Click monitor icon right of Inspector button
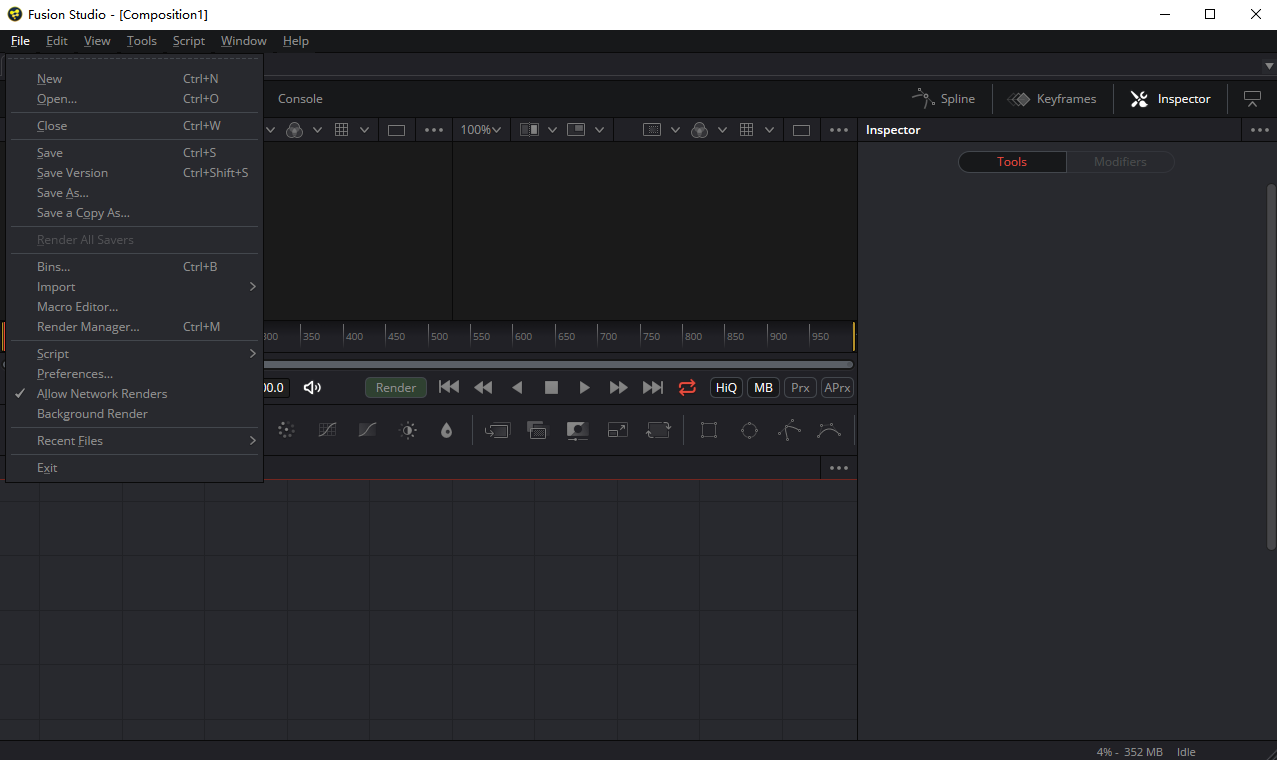The image size is (1277, 760). point(1252,99)
